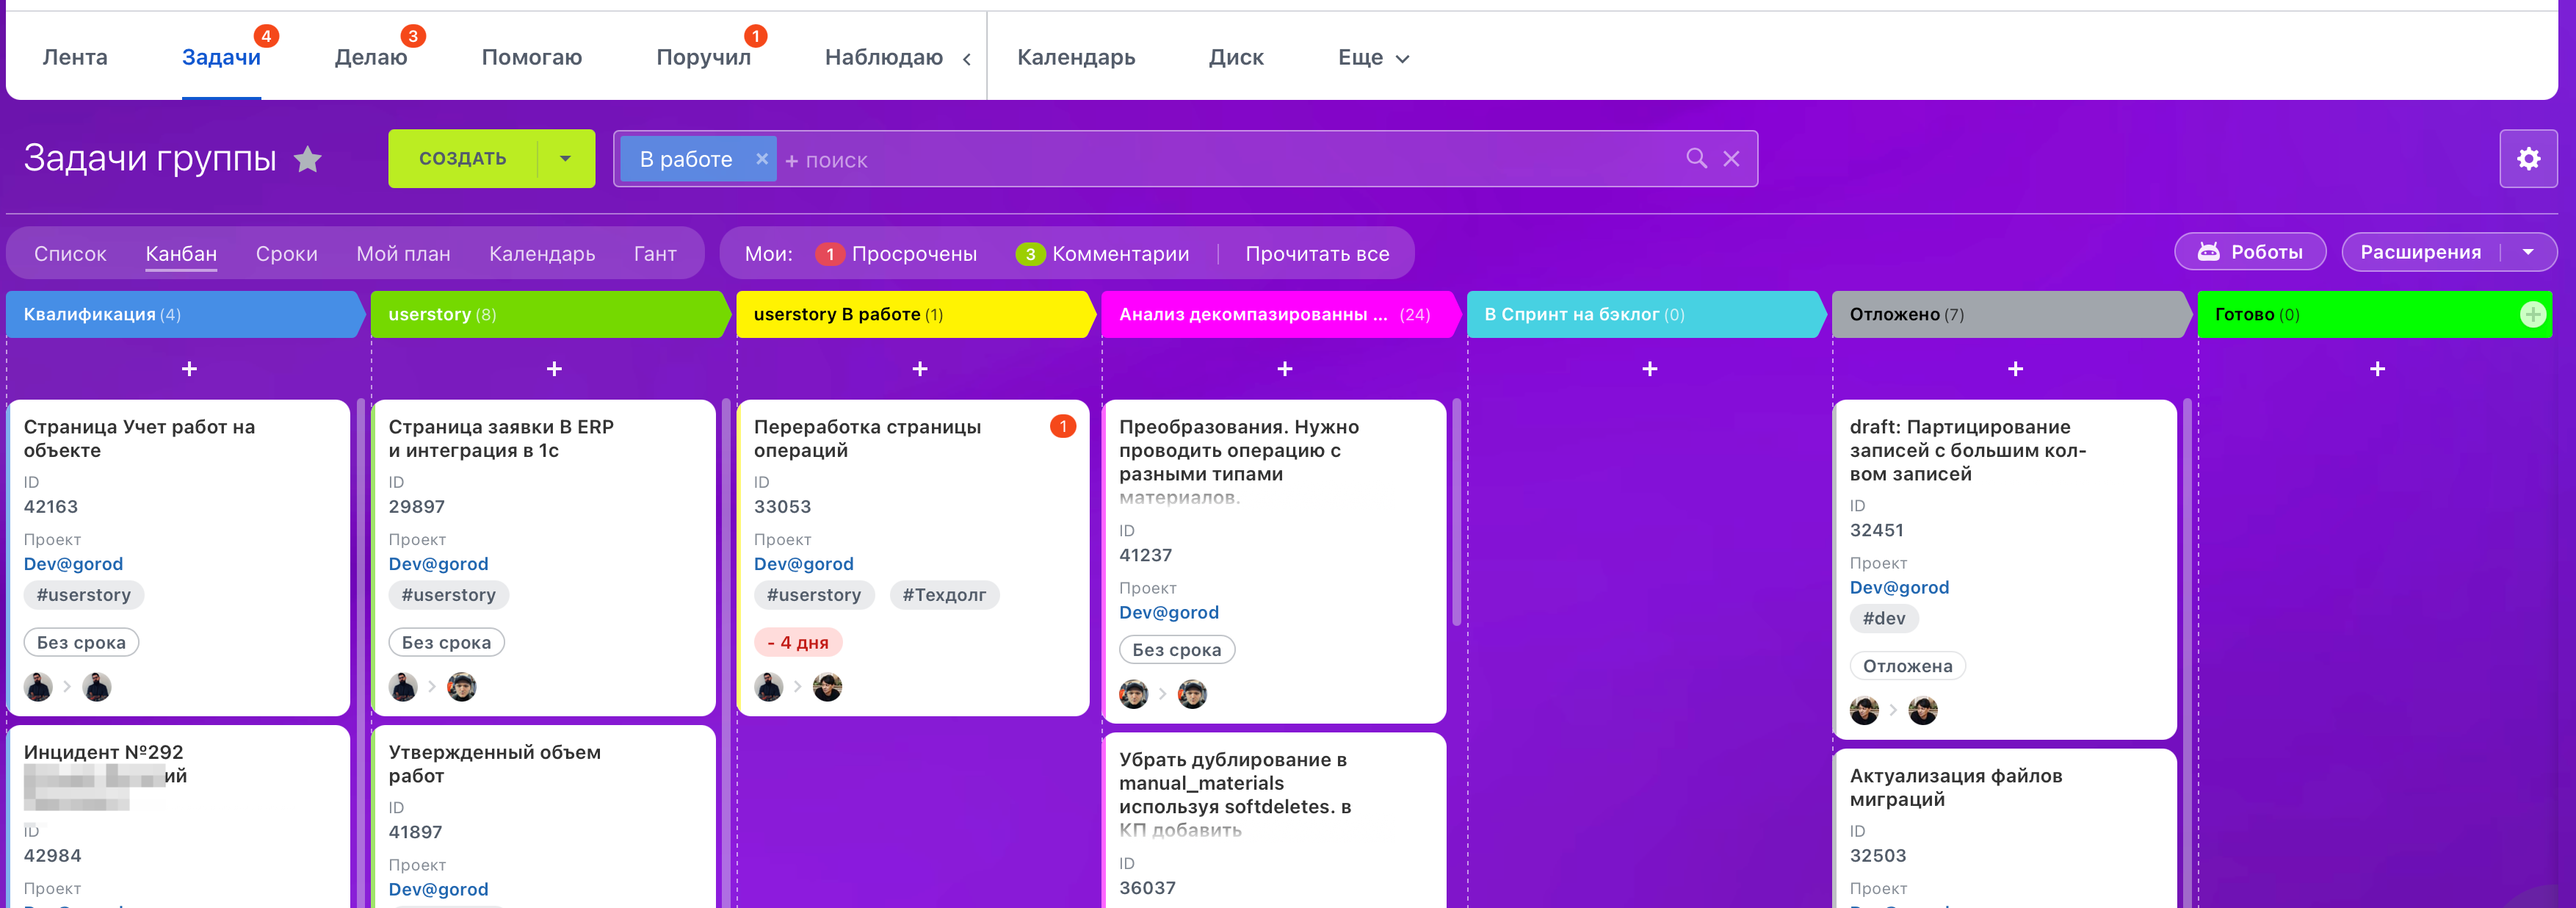
Task: Favorite the group tasks page with star
Action: click(x=308, y=159)
